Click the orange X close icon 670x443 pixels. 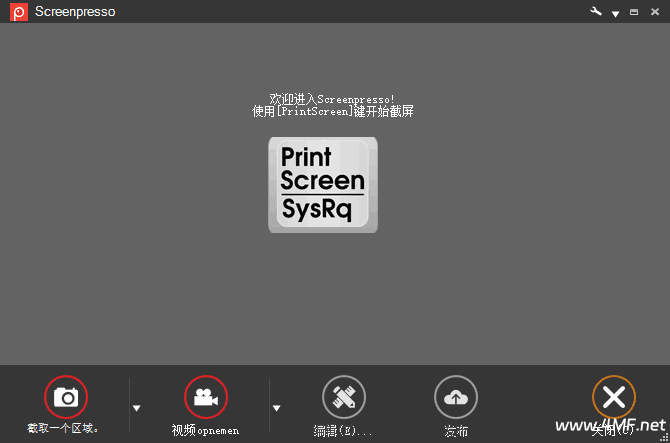point(613,397)
